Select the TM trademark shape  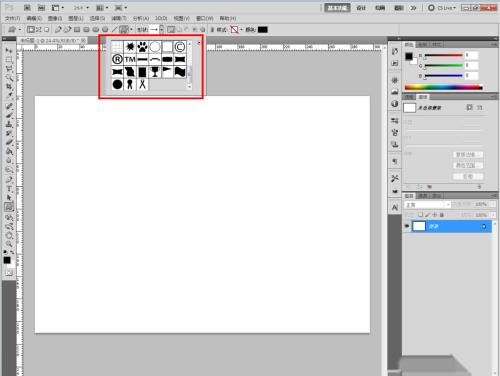coord(130,59)
